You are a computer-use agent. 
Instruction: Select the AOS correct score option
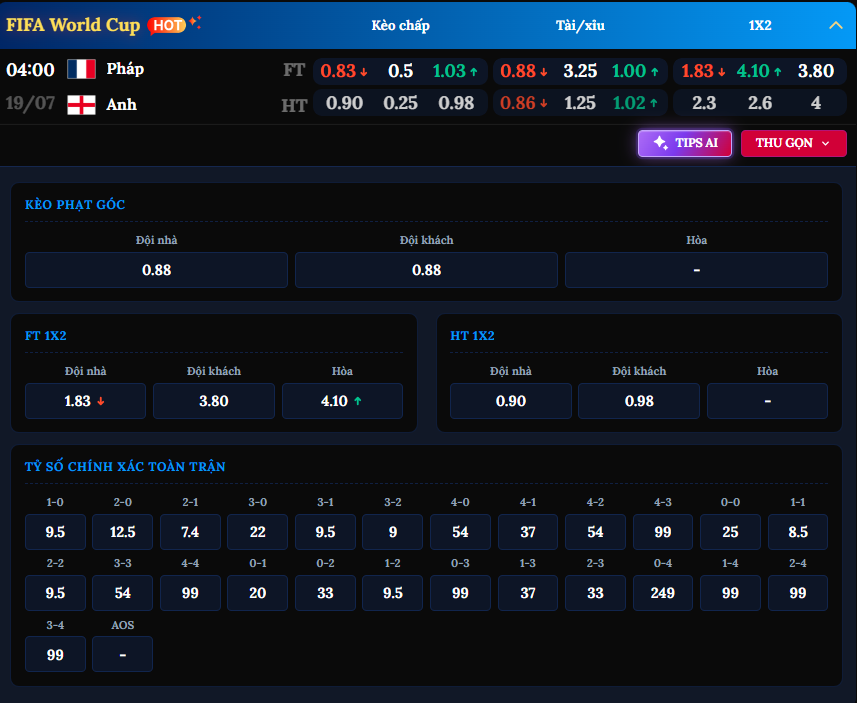pos(122,654)
